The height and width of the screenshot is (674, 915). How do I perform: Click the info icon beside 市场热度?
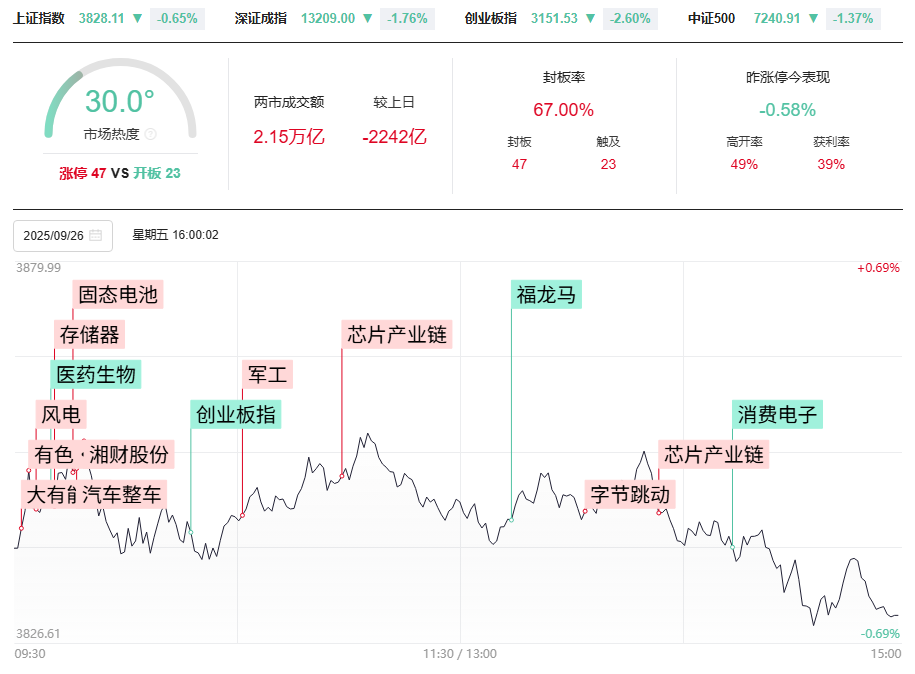tap(151, 134)
